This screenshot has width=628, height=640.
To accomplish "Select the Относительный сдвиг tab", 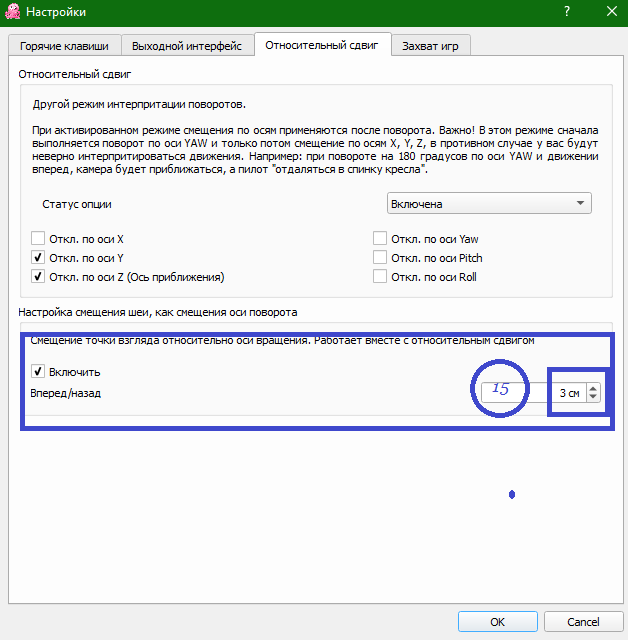I will coord(322,44).
